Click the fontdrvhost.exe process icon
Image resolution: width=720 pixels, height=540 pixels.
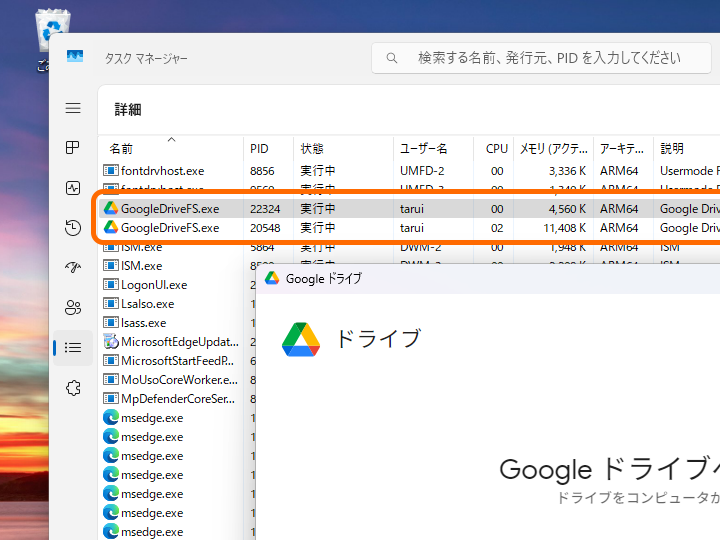pyautogui.click(x=111, y=171)
